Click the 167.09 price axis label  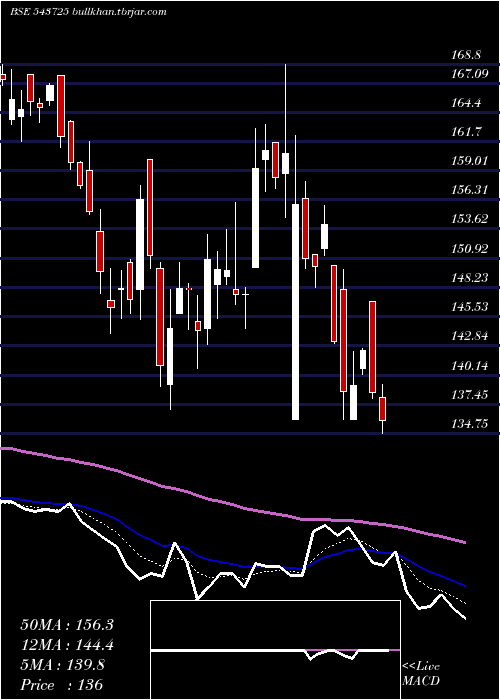(470, 74)
